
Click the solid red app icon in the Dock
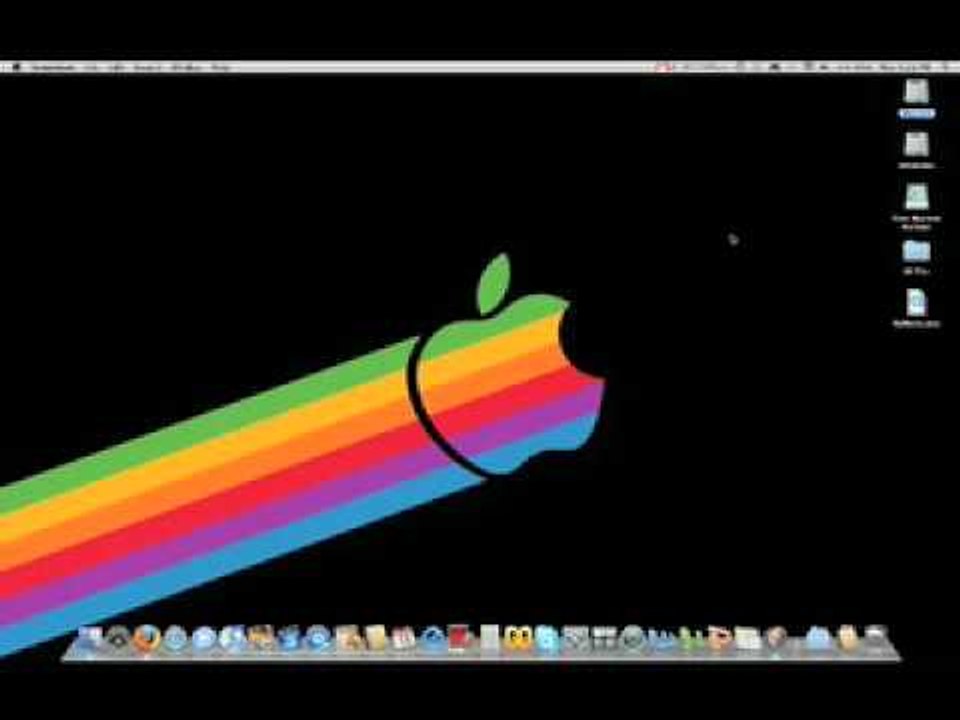[458, 639]
